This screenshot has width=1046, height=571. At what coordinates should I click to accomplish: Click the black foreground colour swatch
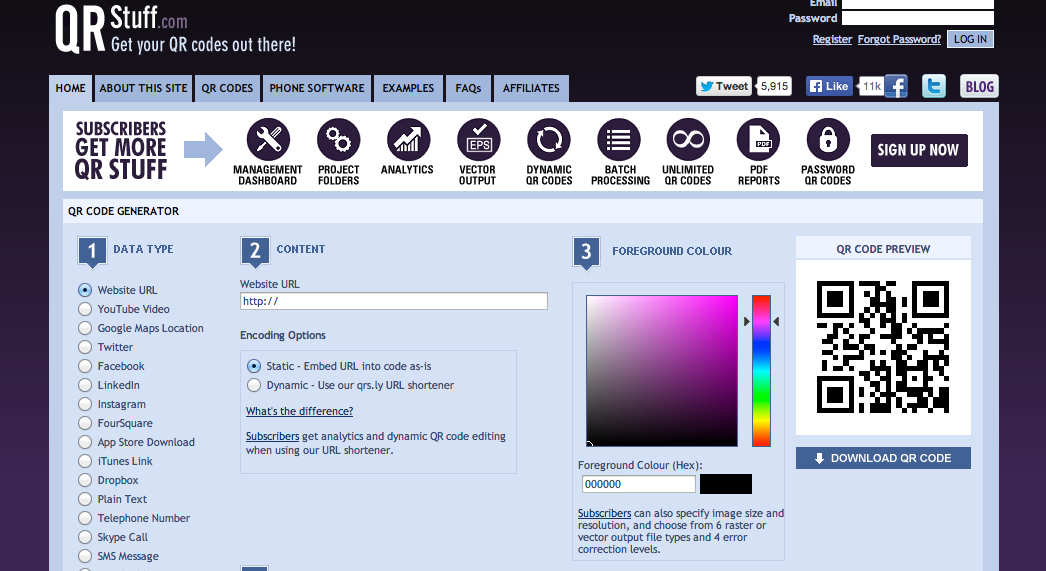[726, 484]
